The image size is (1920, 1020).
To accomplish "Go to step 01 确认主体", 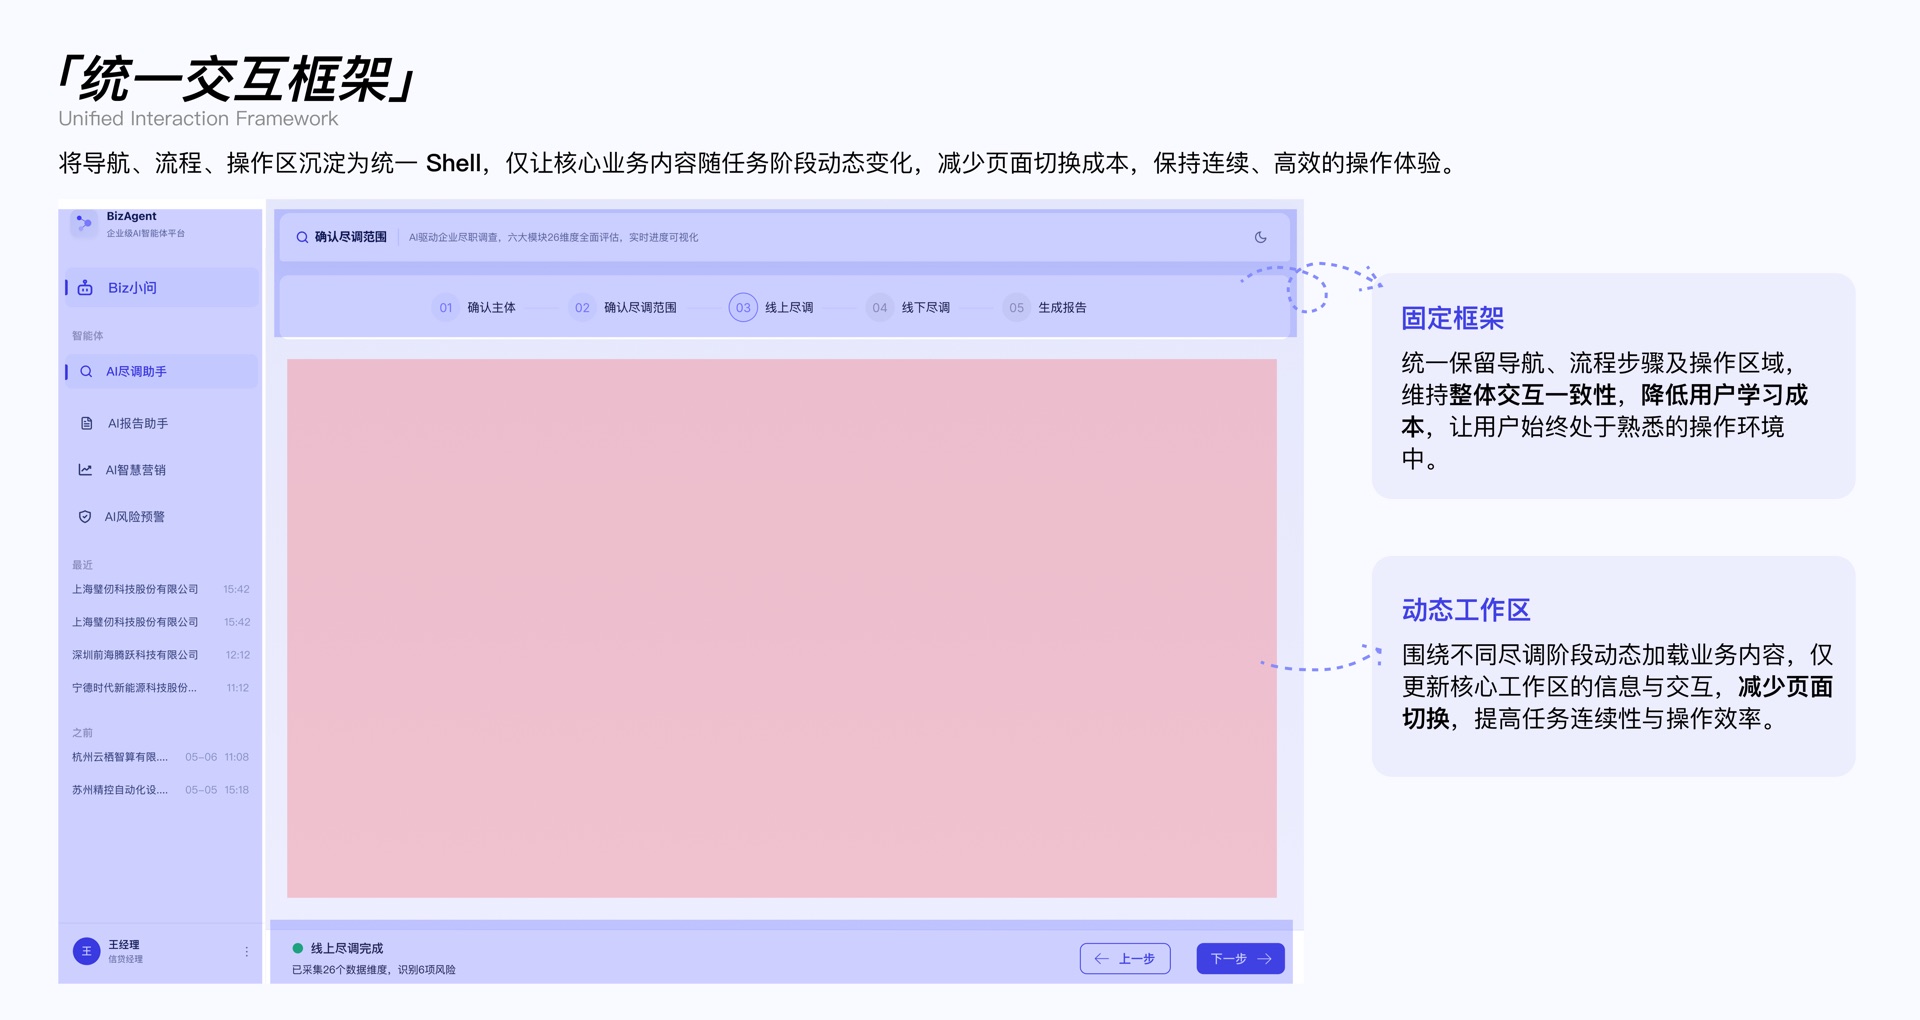I will [x=475, y=307].
